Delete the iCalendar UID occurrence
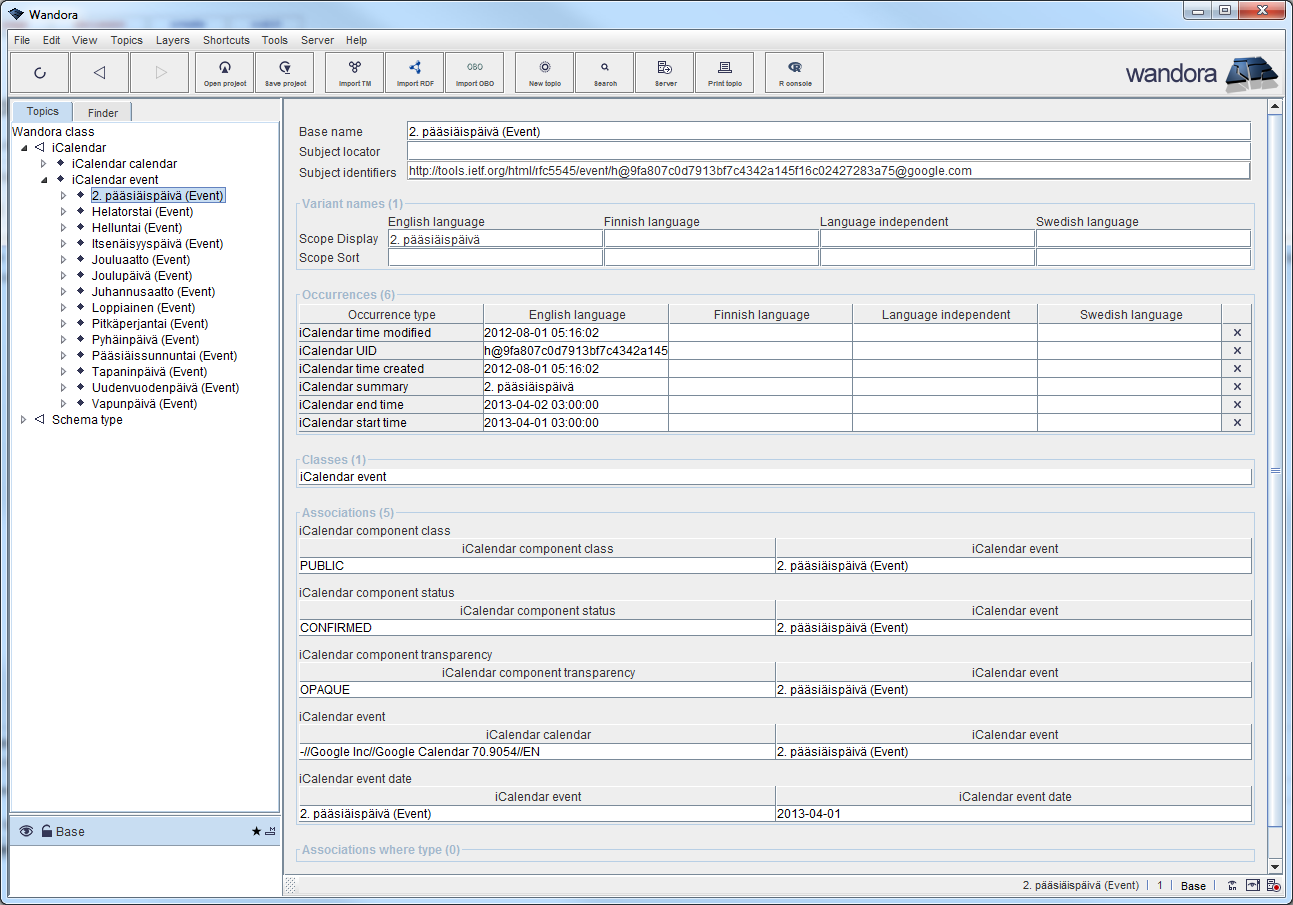 coord(1237,350)
